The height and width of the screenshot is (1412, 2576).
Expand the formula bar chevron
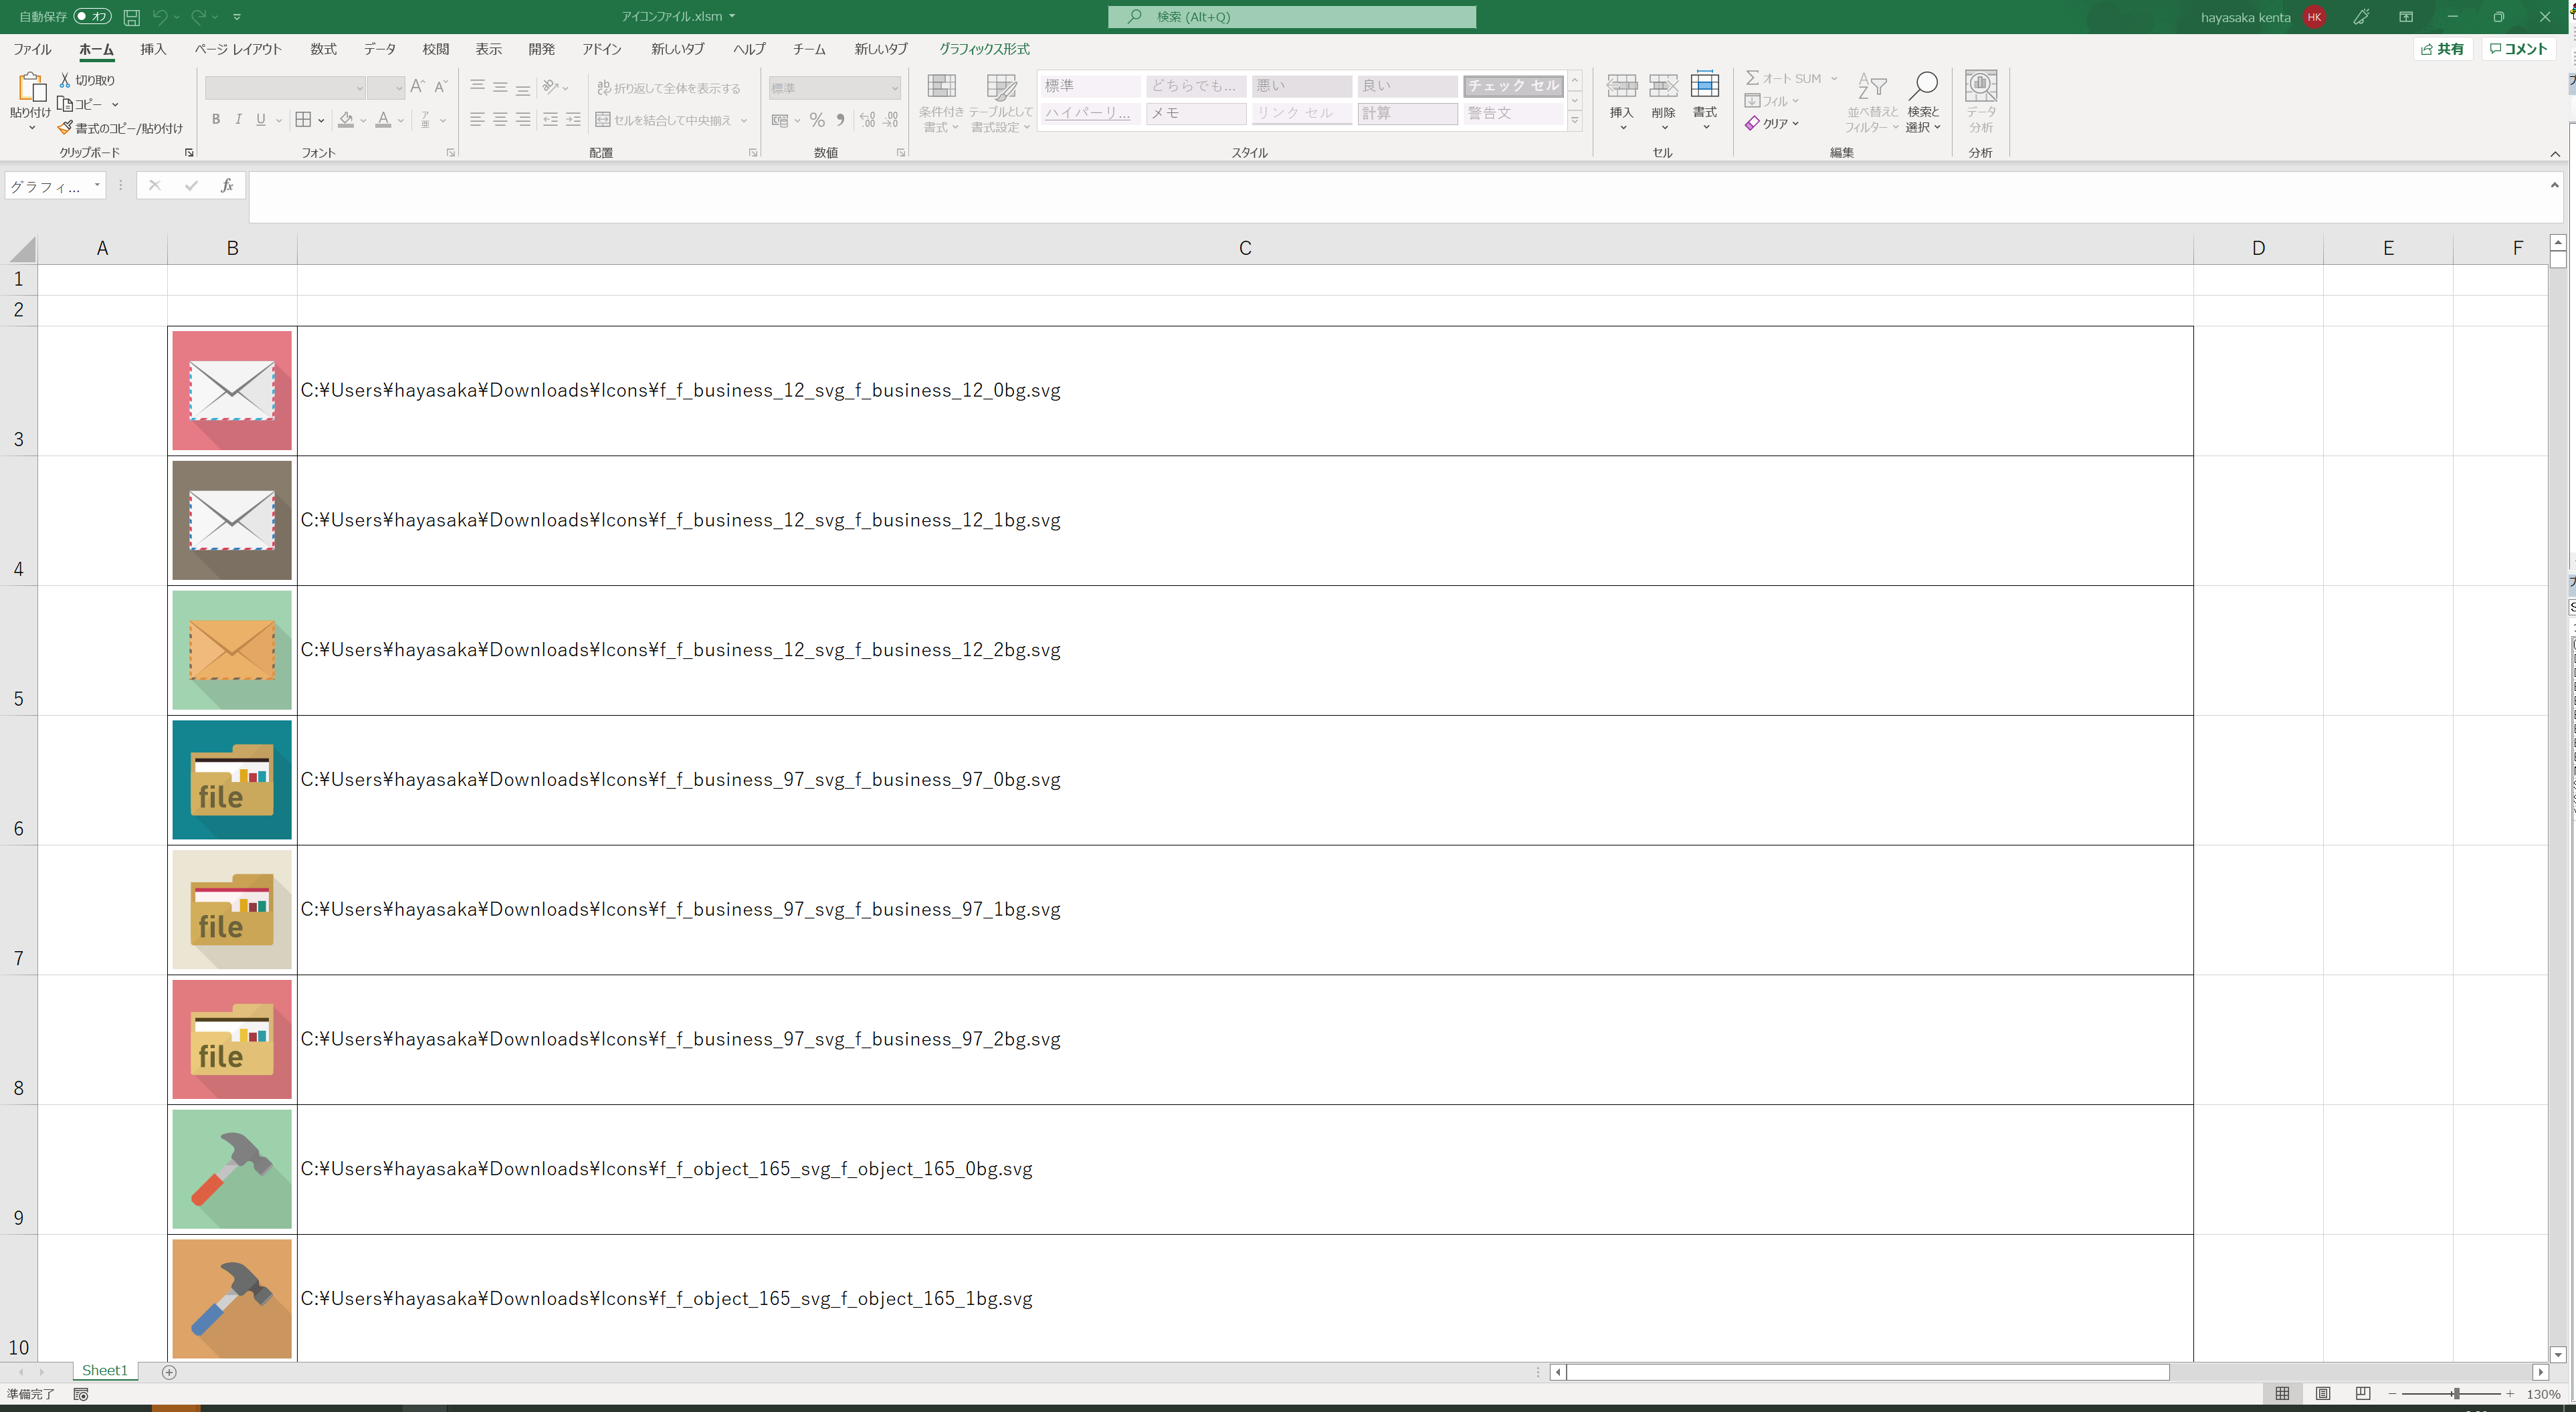click(2554, 186)
